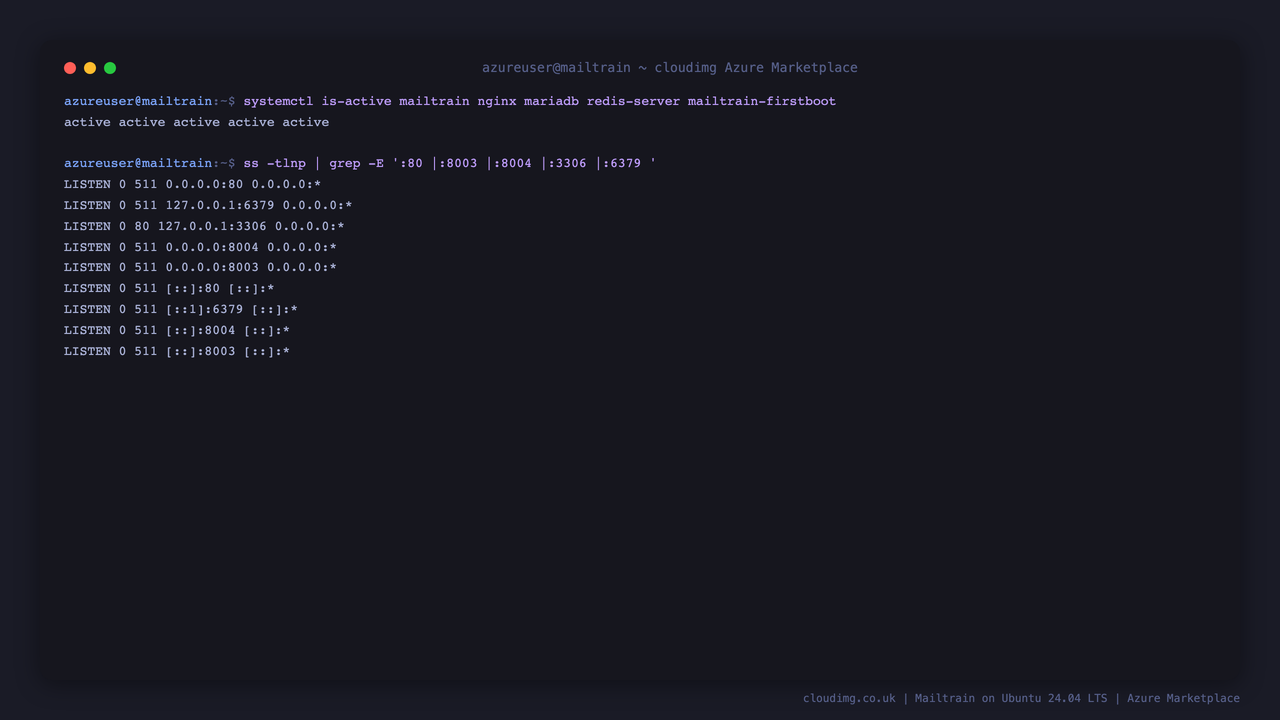Click the red close window button

(x=70, y=68)
